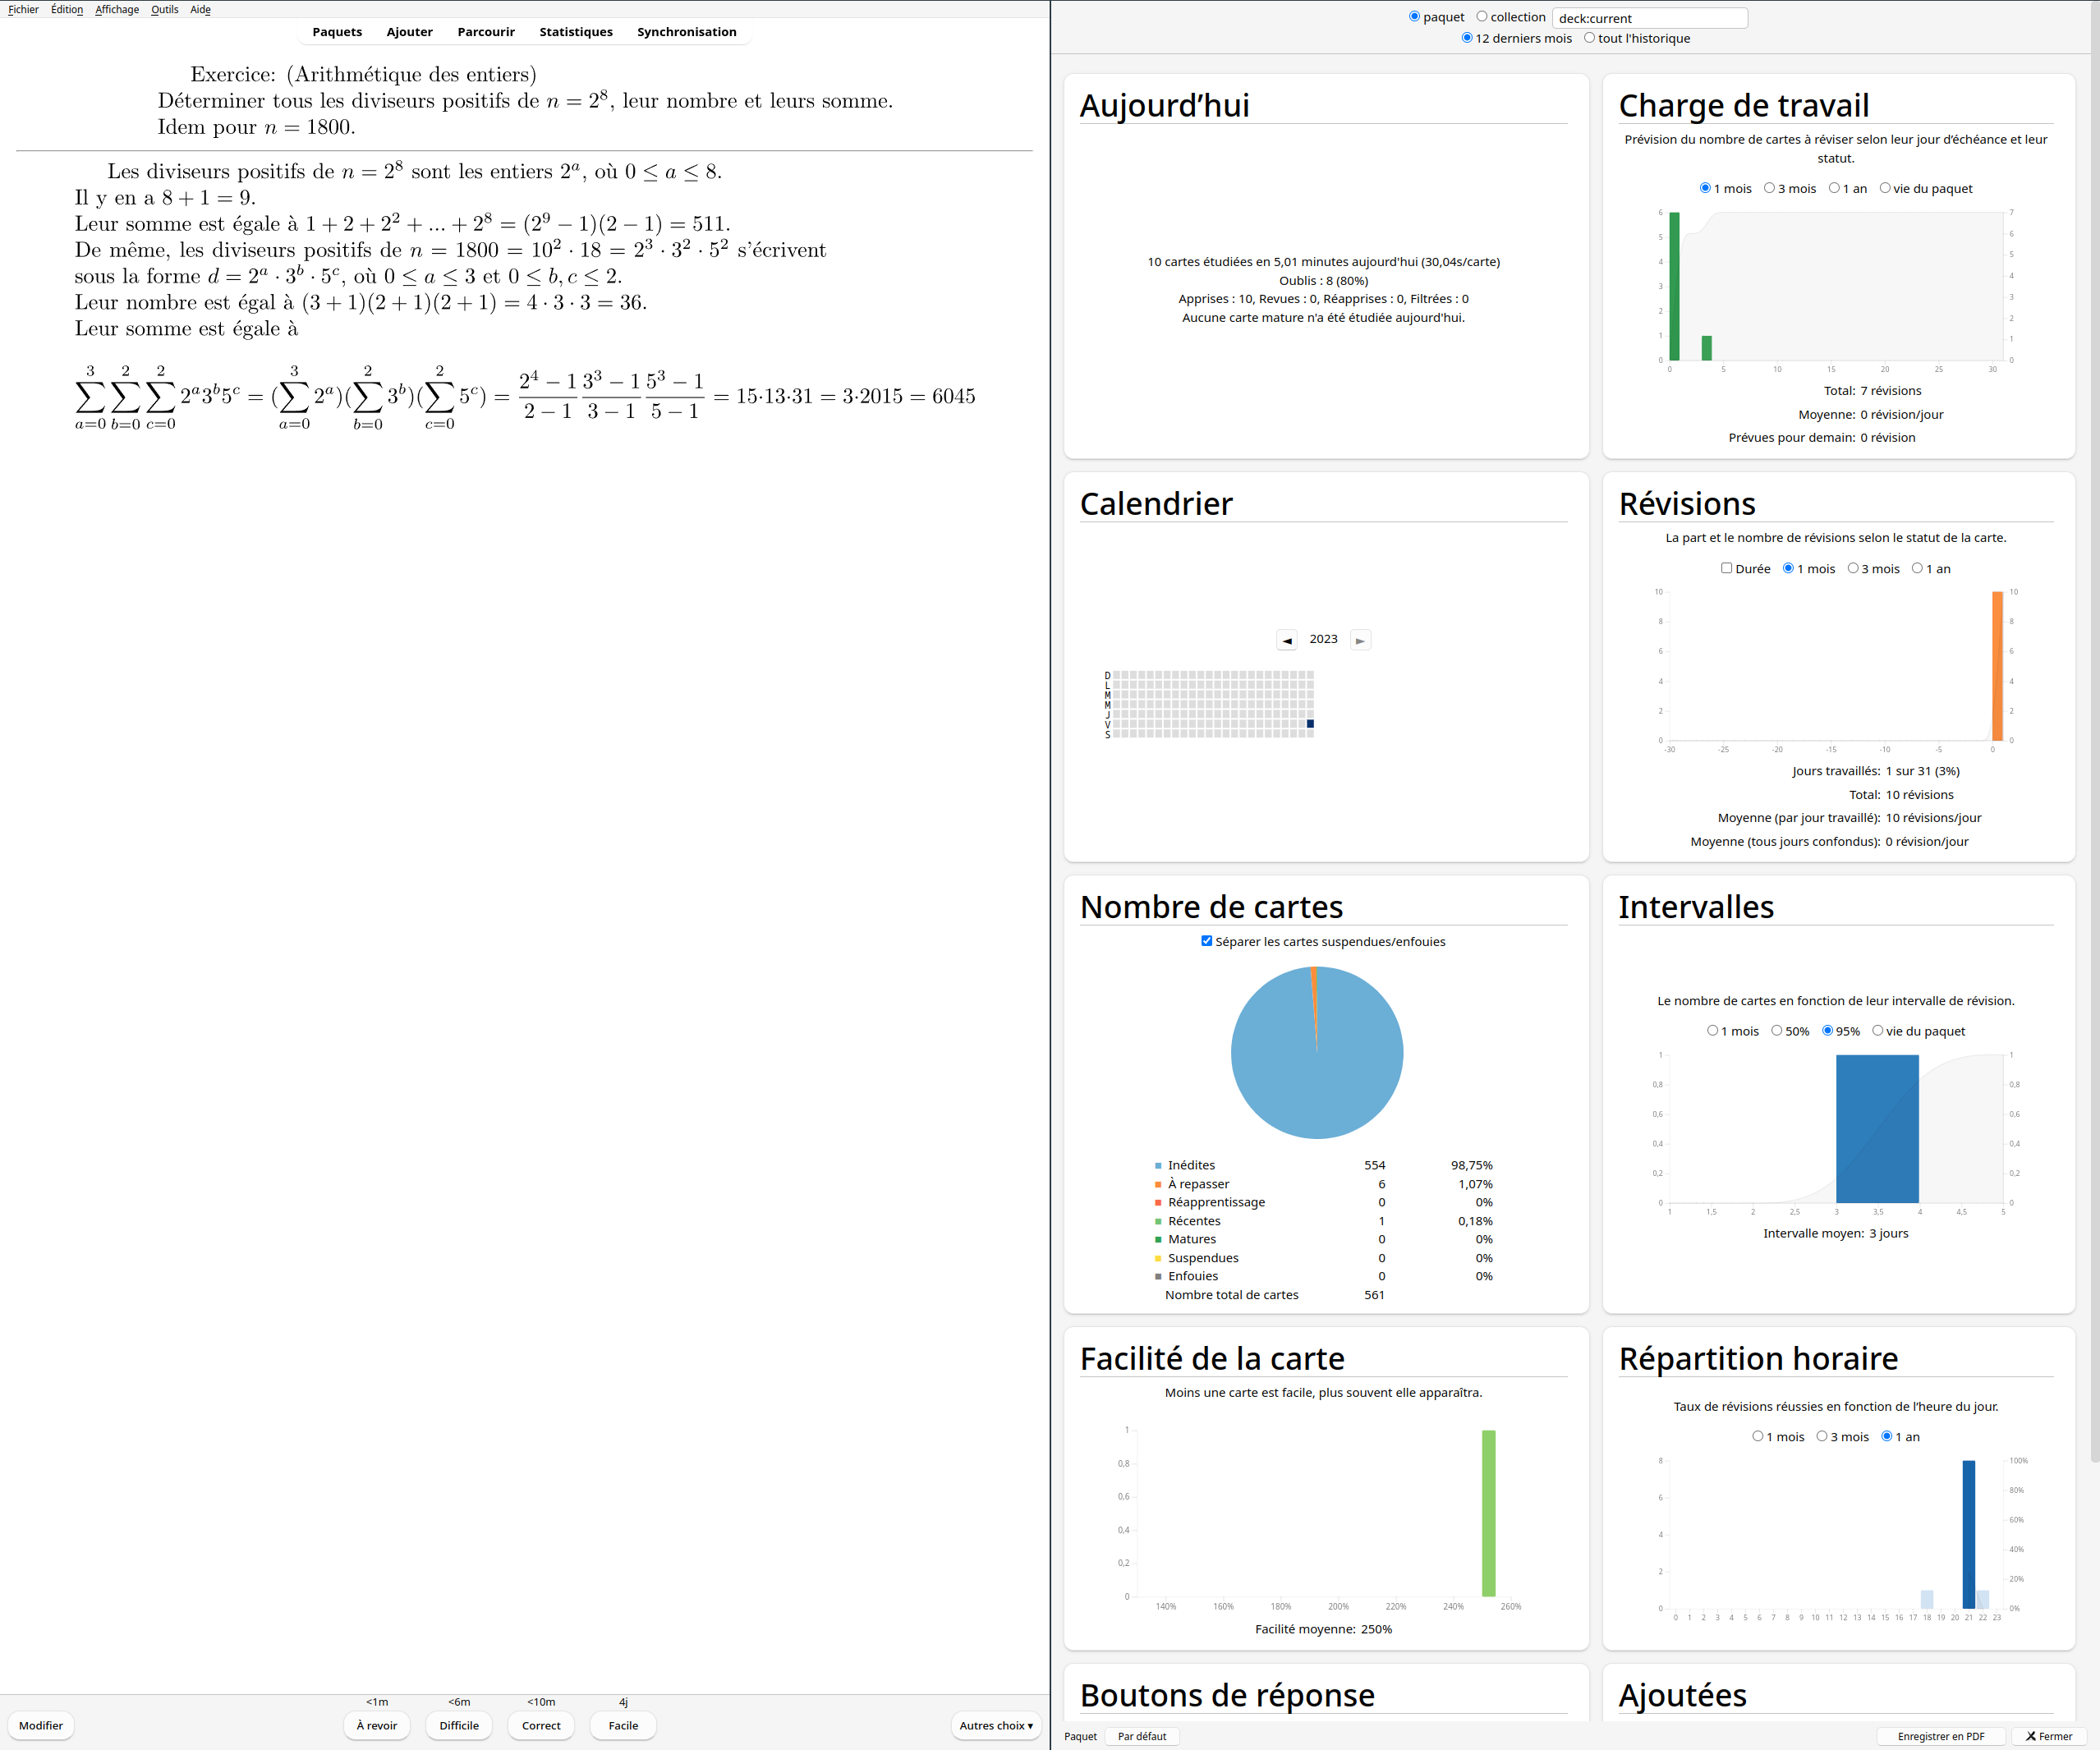Enable the 'tout l'historique' radio button

click(x=1591, y=42)
